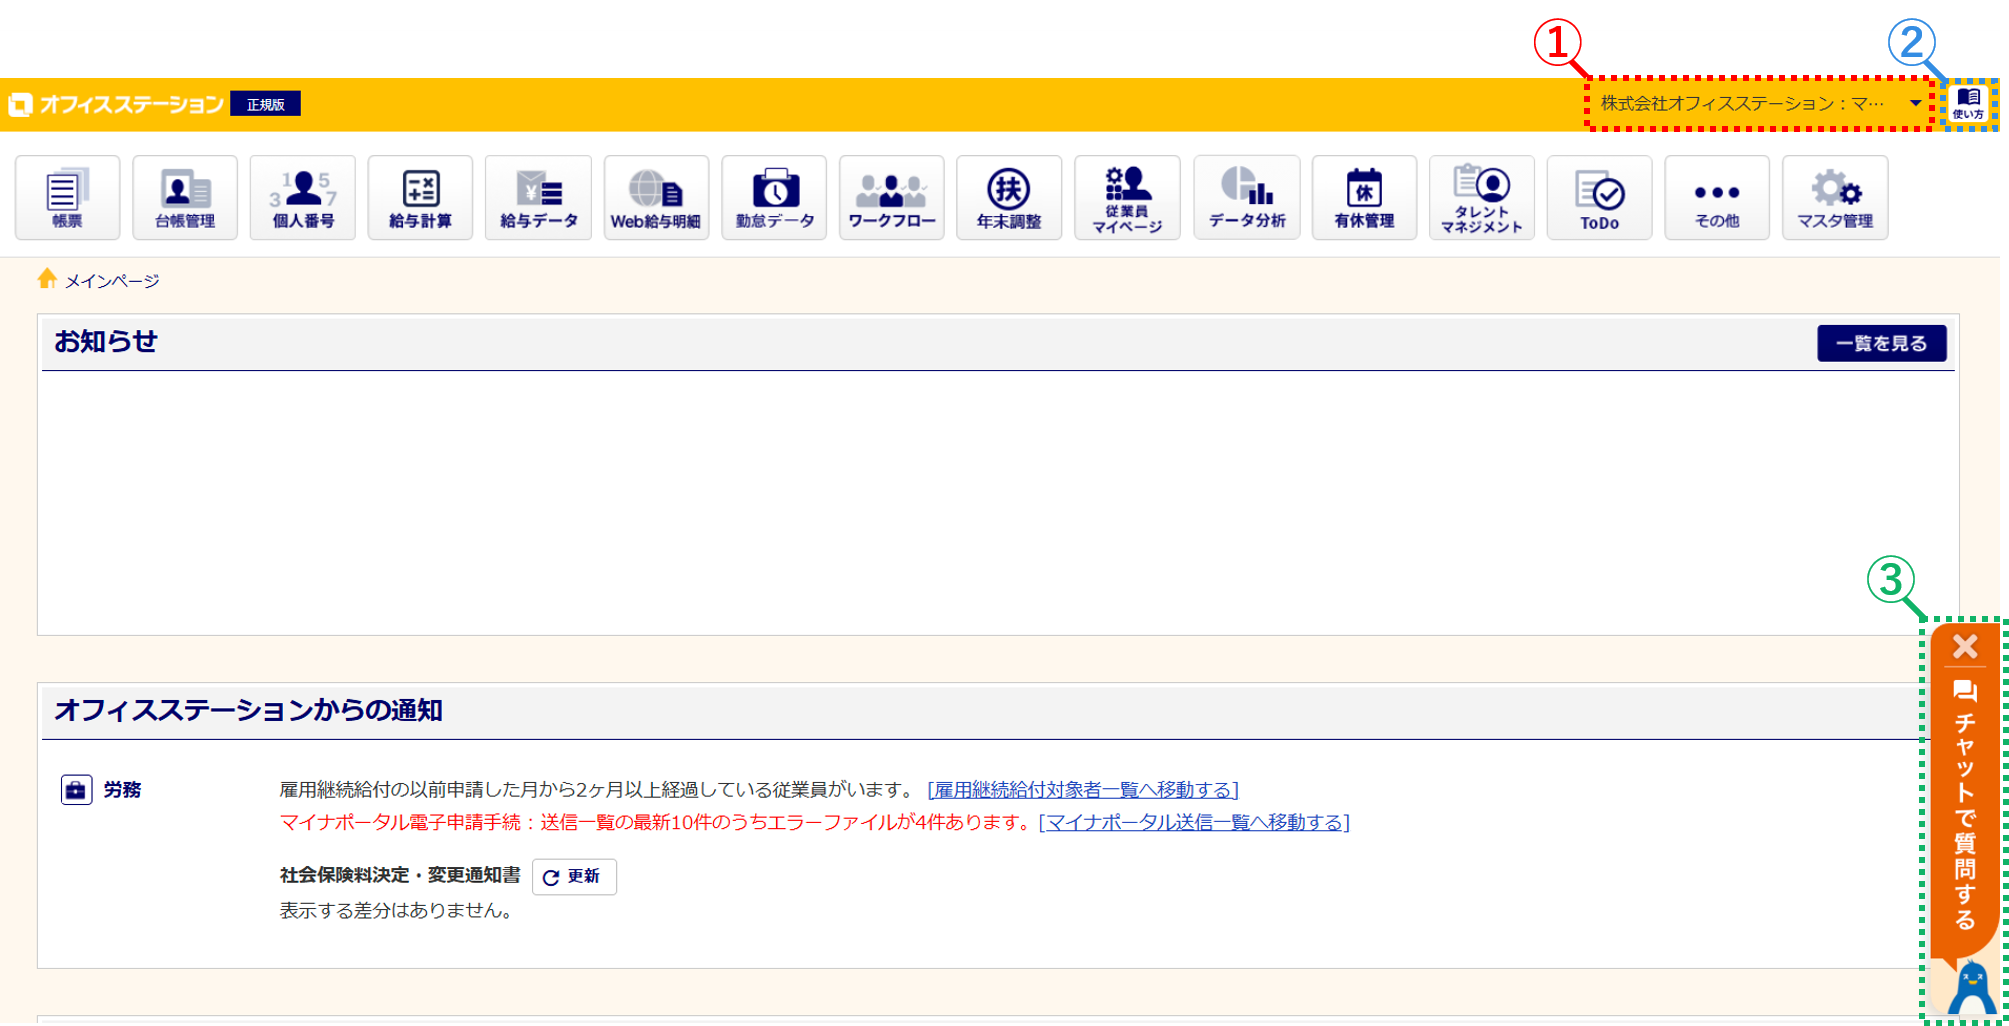2009x1026 pixels.
Task: Click the Web給与明細 icon
Action: click(656, 198)
